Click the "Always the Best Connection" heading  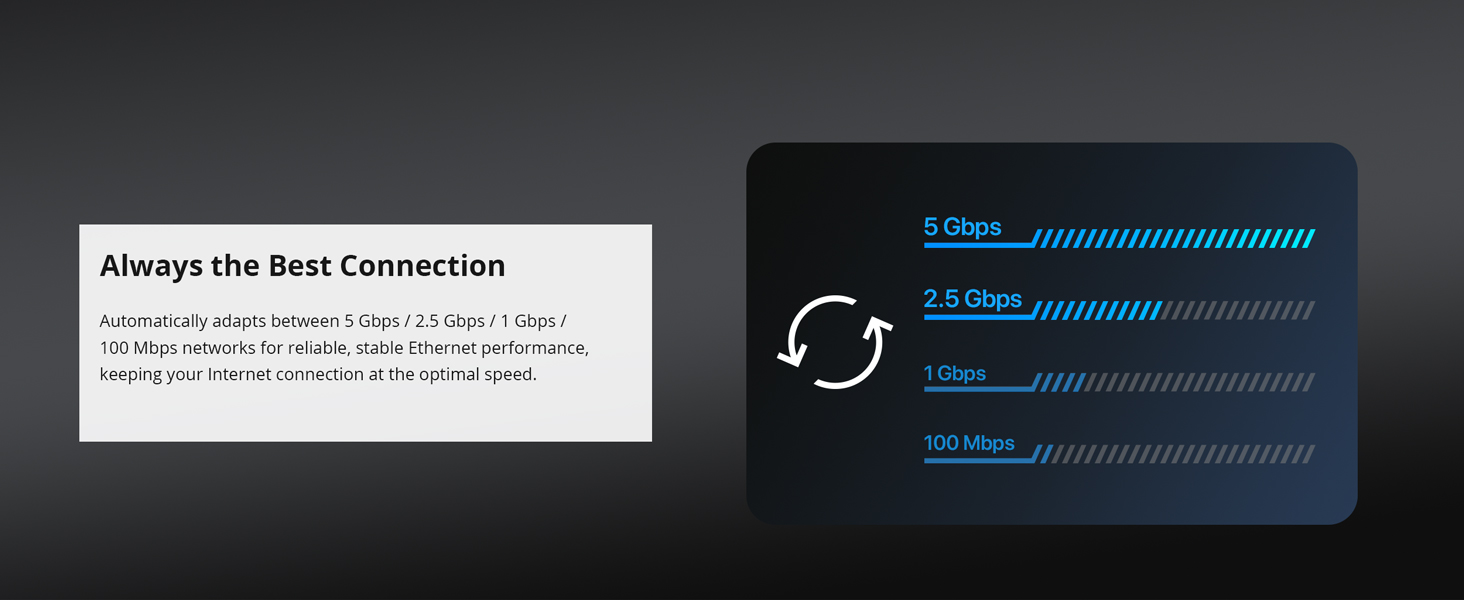[302, 265]
